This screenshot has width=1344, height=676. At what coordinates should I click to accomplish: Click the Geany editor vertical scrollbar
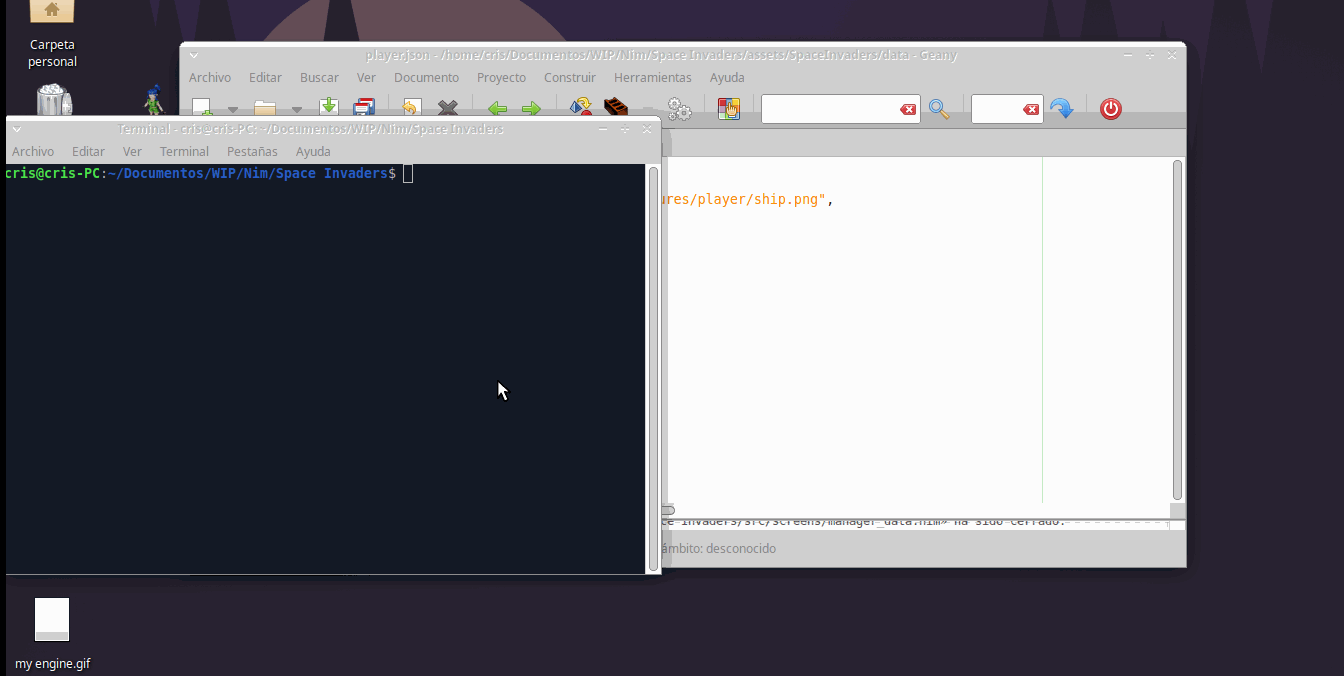pos(1177,330)
